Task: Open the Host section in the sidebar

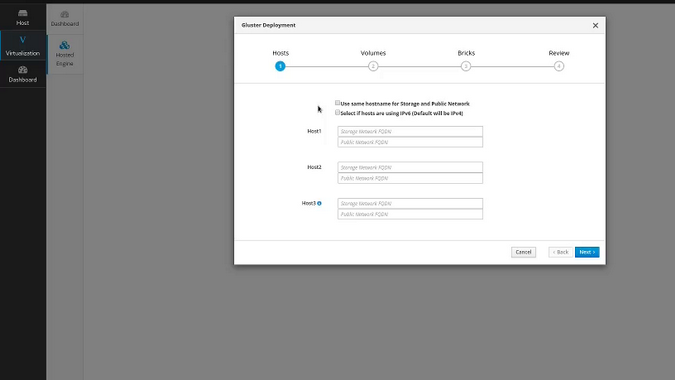Action: tap(23, 17)
